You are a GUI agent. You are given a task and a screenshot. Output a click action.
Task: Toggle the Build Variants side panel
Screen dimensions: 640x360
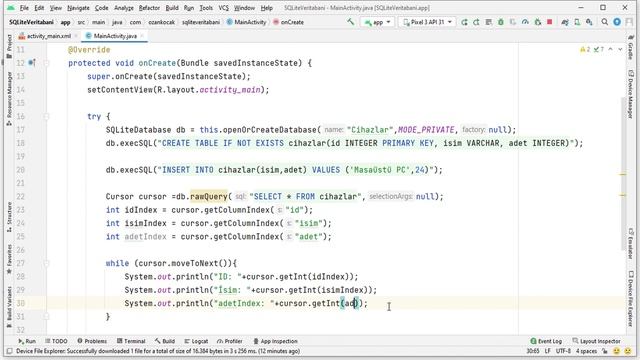pos(9,307)
